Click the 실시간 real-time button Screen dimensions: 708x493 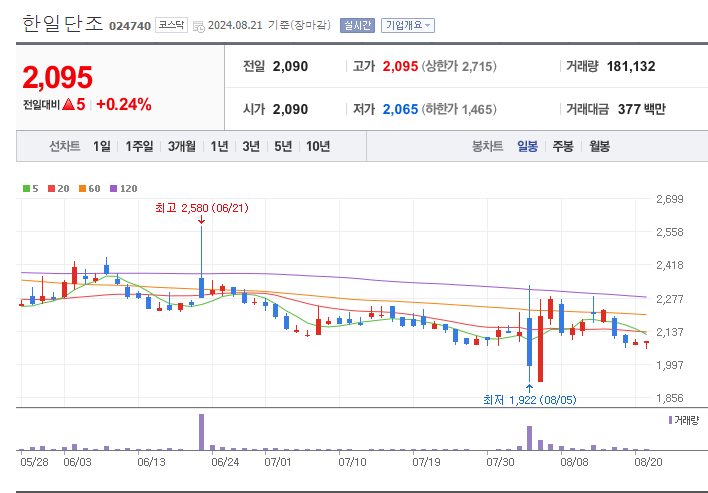tap(357, 25)
